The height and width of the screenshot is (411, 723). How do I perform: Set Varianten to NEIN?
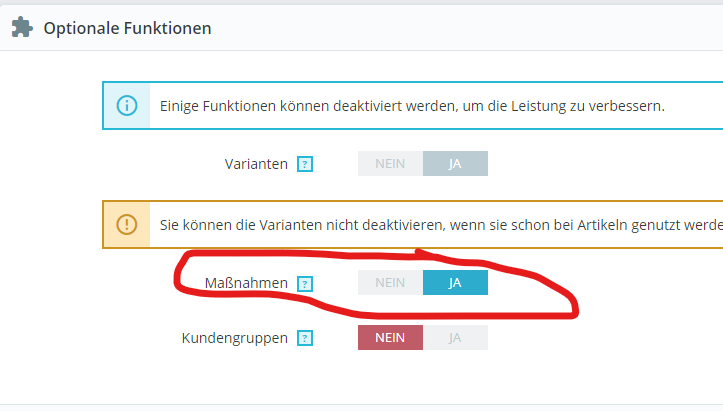coord(390,163)
